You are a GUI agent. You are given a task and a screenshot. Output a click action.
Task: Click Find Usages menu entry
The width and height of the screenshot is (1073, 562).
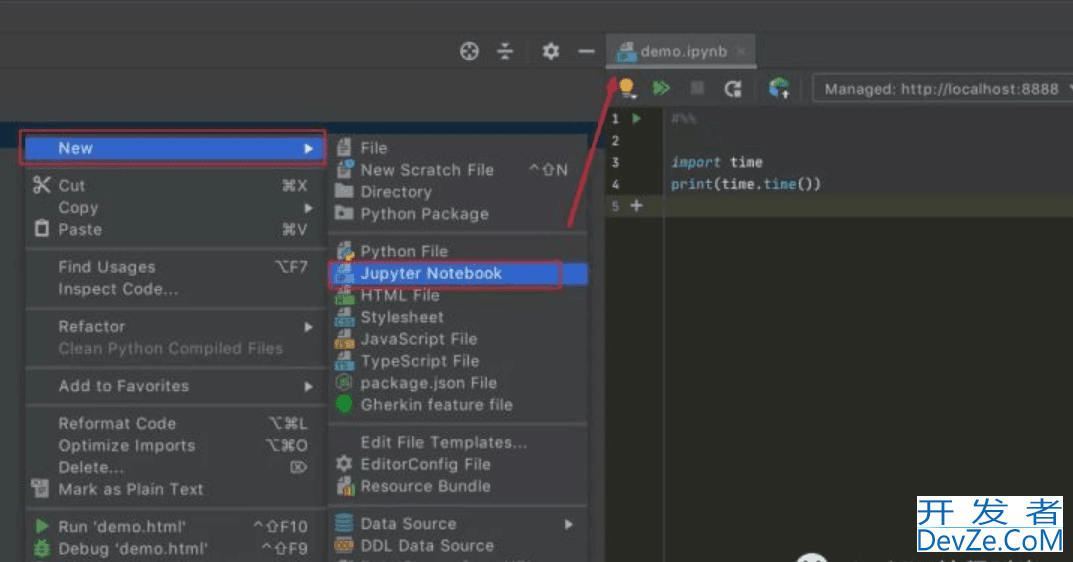click(x=173, y=267)
